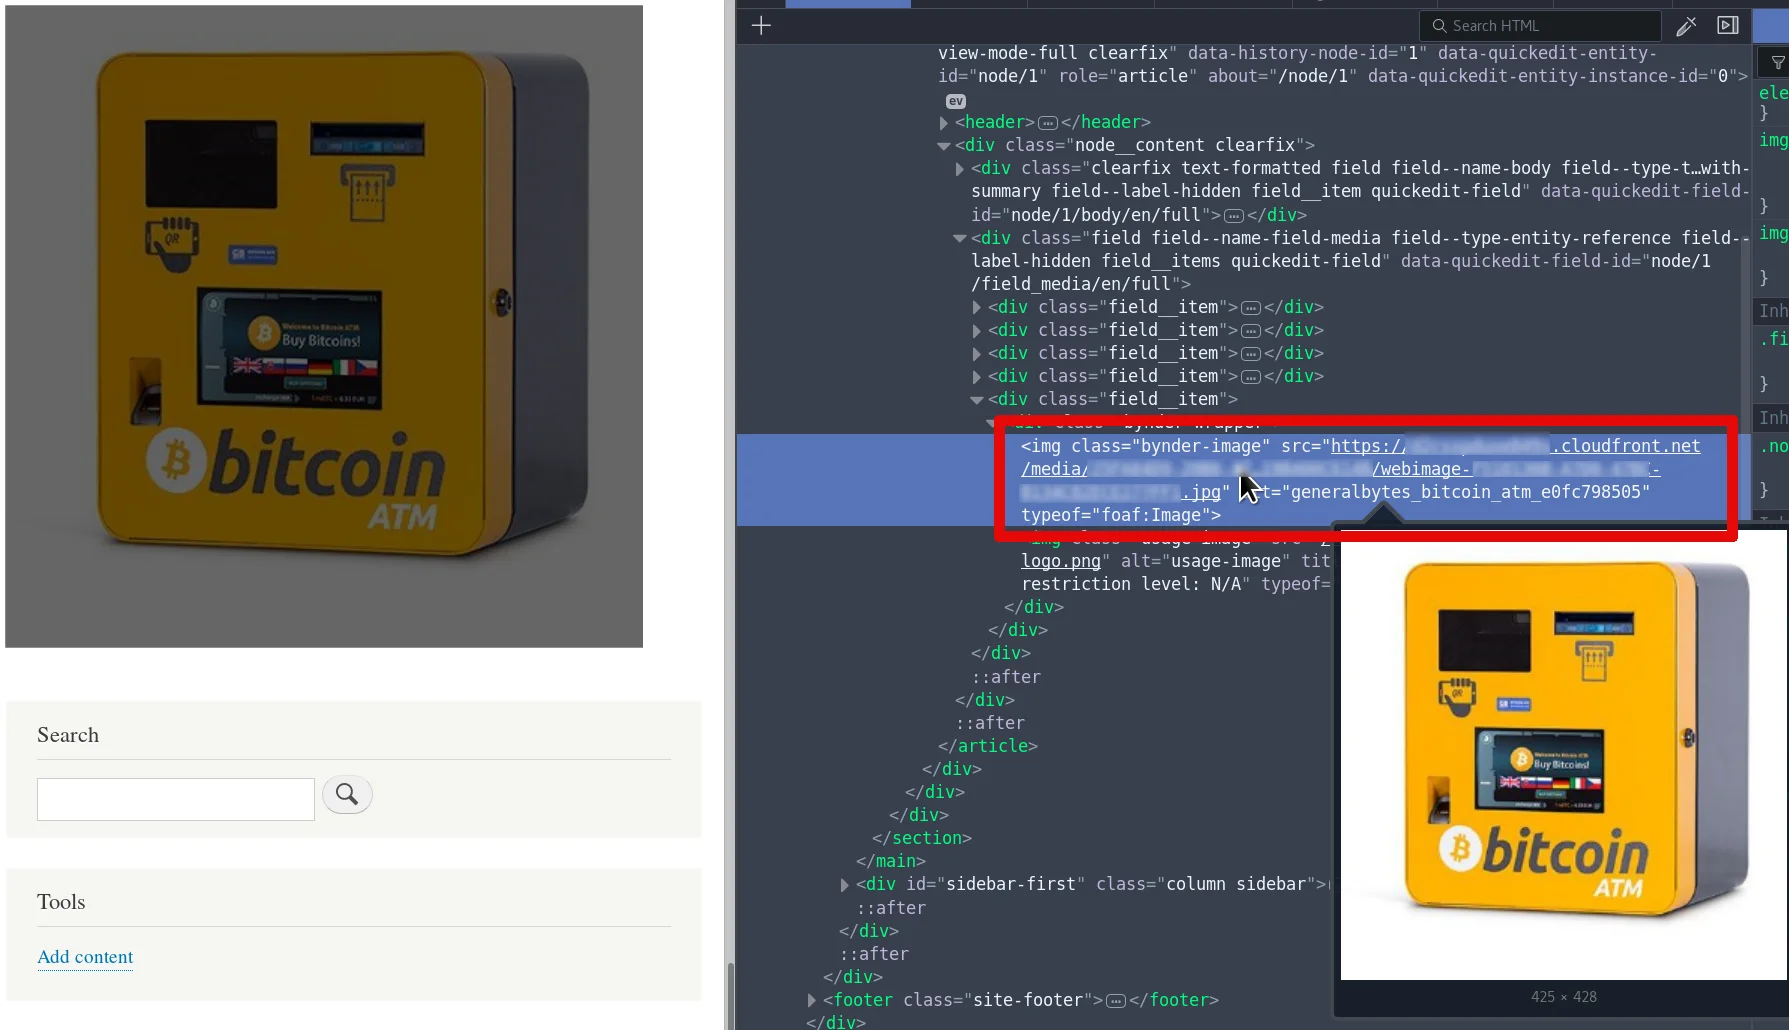The width and height of the screenshot is (1789, 1030).
Task: Expand the header element
Action: point(943,122)
